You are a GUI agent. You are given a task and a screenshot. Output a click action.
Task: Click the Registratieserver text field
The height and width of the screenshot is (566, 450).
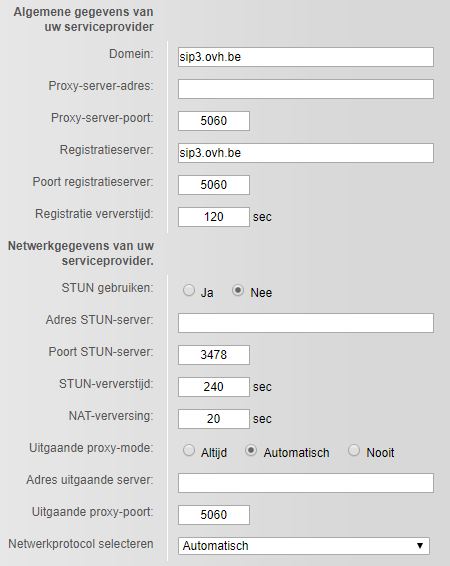click(x=306, y=153)
